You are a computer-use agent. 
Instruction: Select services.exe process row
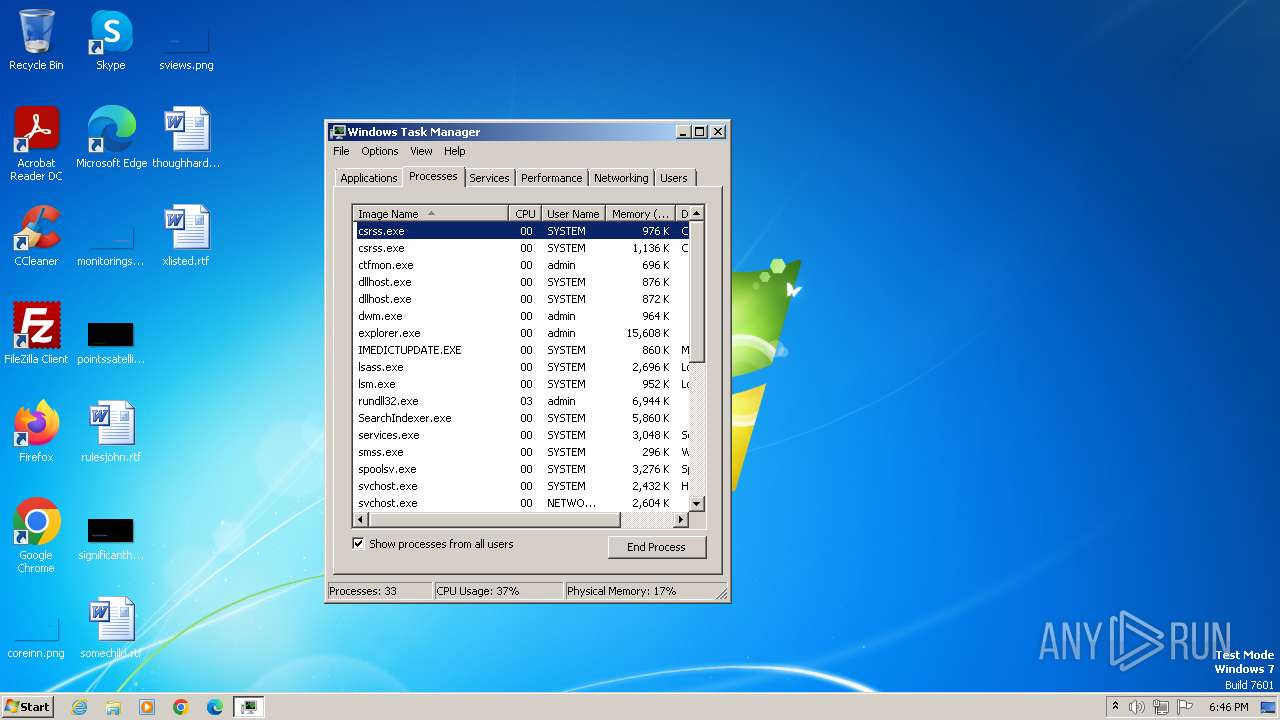[x=521, y=435]
